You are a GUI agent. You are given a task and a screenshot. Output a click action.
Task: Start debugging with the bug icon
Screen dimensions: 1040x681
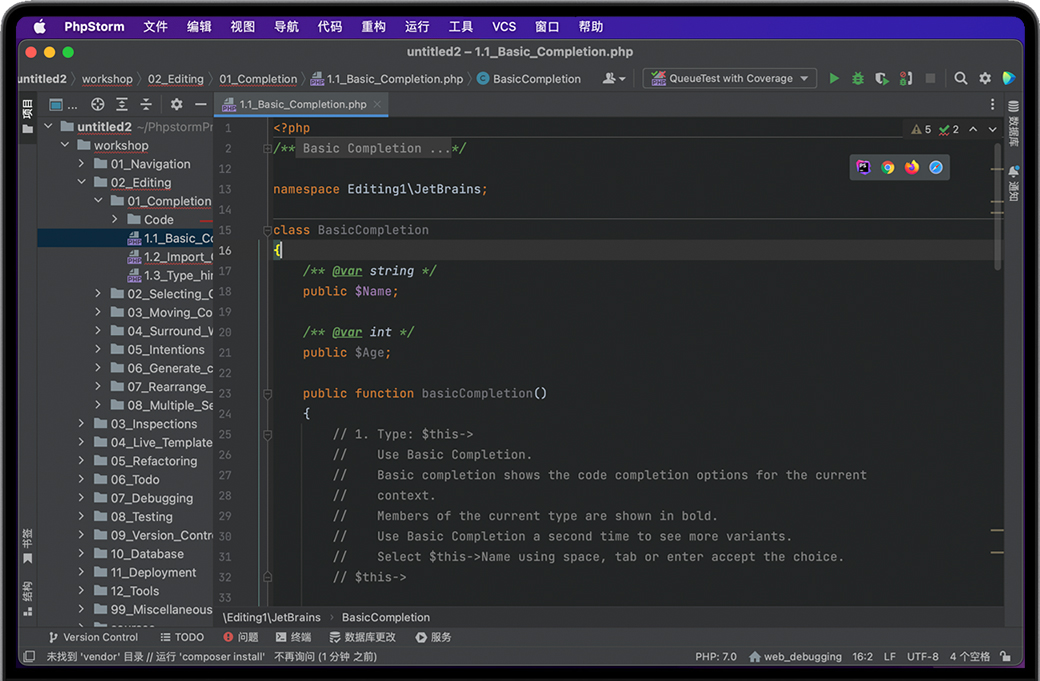click(x=858, y=78)
